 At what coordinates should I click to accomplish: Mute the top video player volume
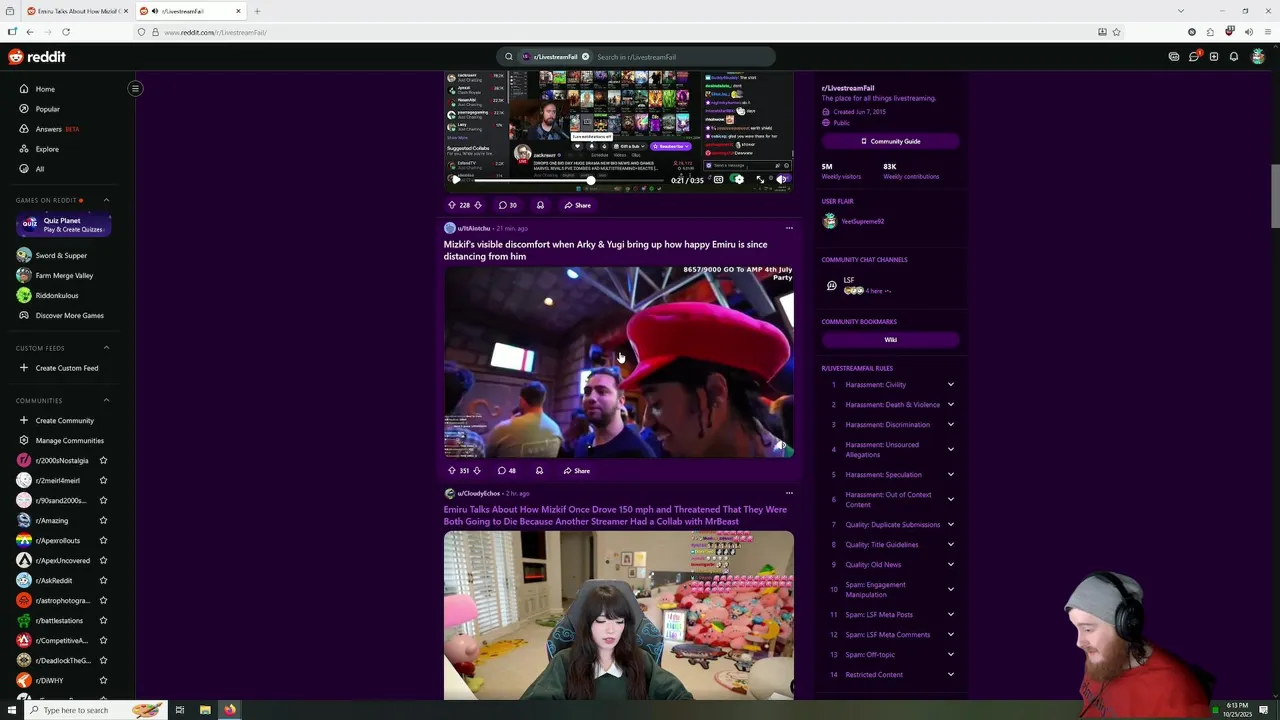(781, 180)
